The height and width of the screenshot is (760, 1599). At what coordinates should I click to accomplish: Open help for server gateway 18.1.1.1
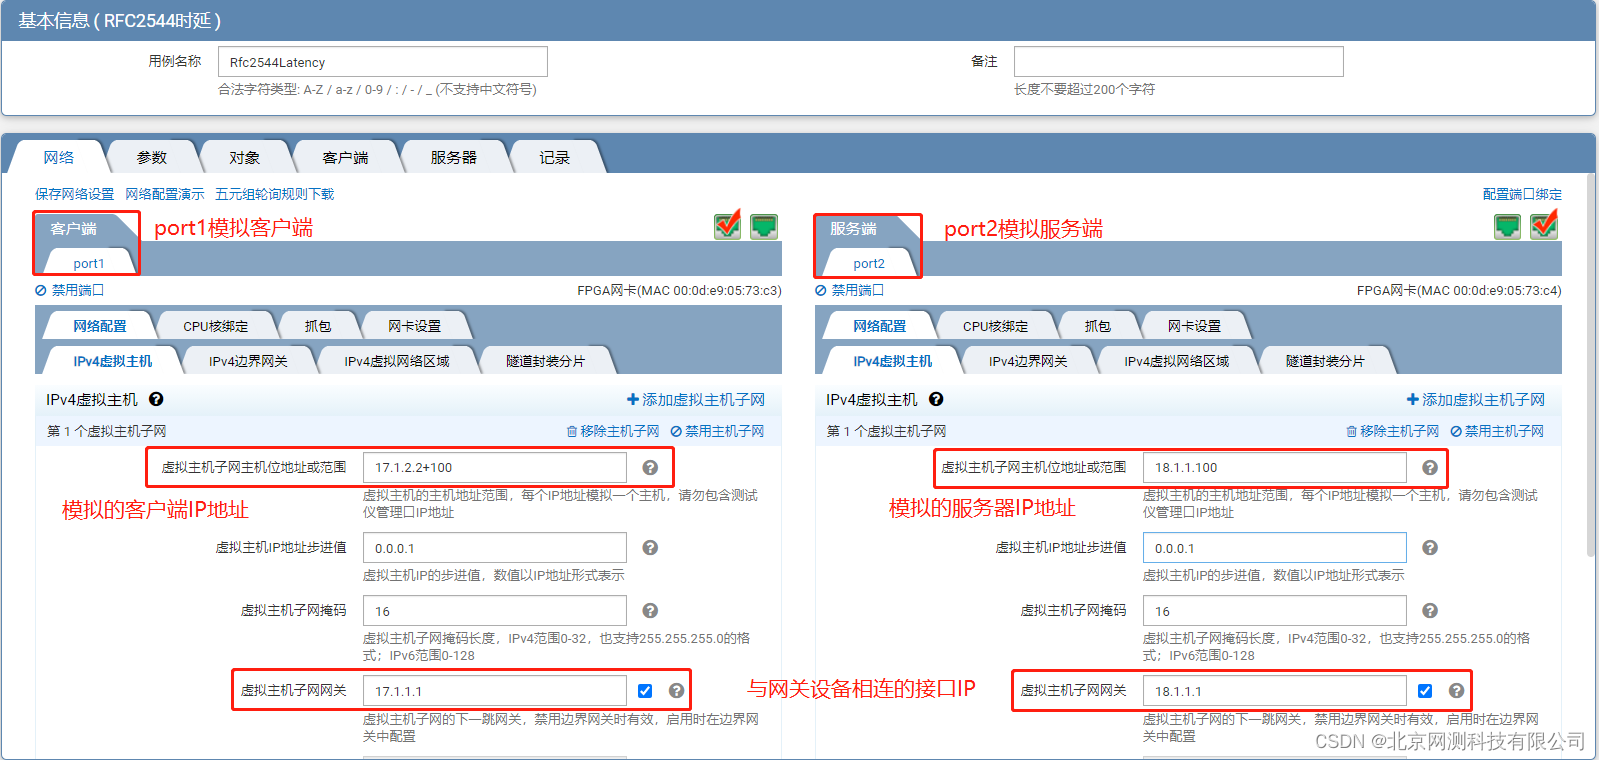tap(1456, 690)
